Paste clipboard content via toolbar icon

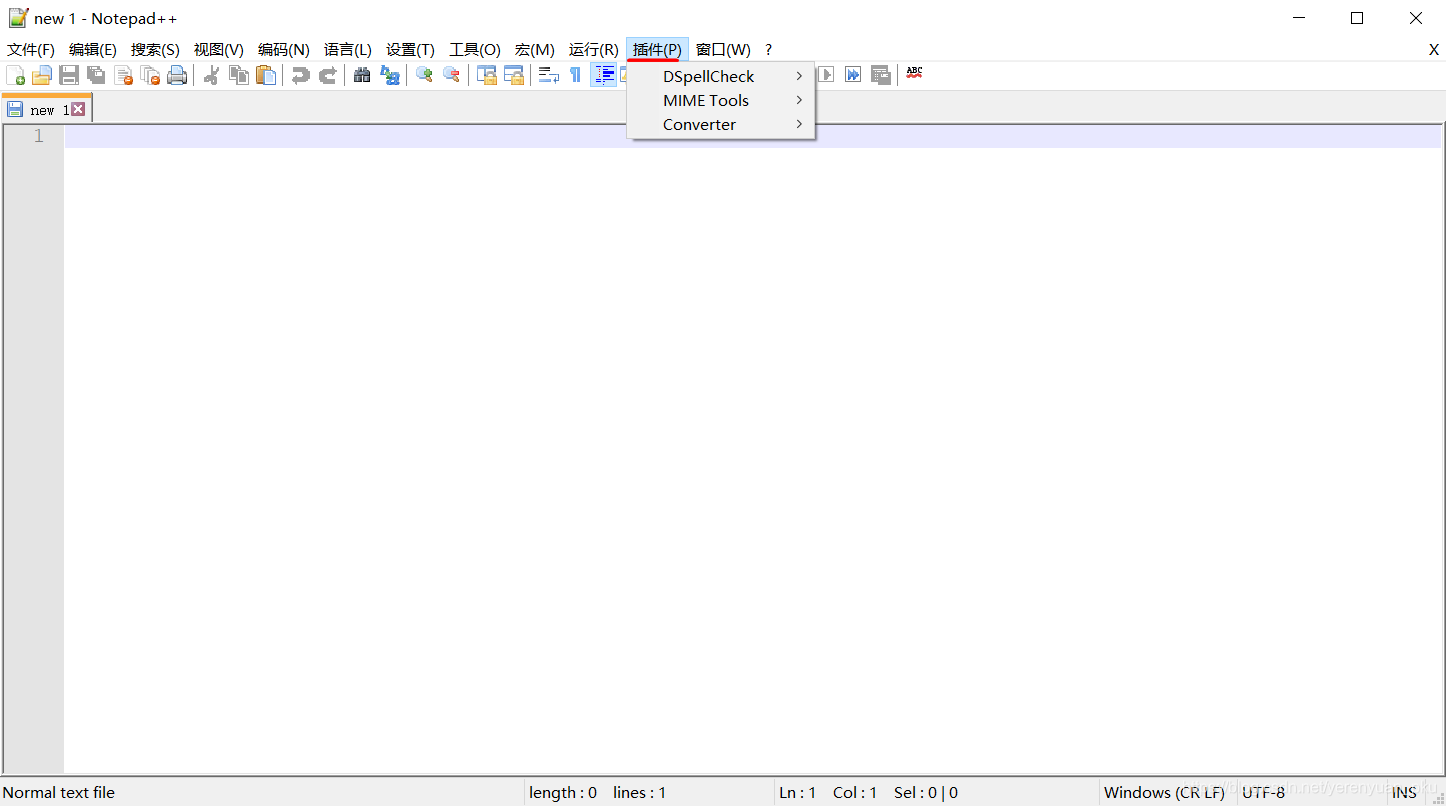[x=266, y=74]
